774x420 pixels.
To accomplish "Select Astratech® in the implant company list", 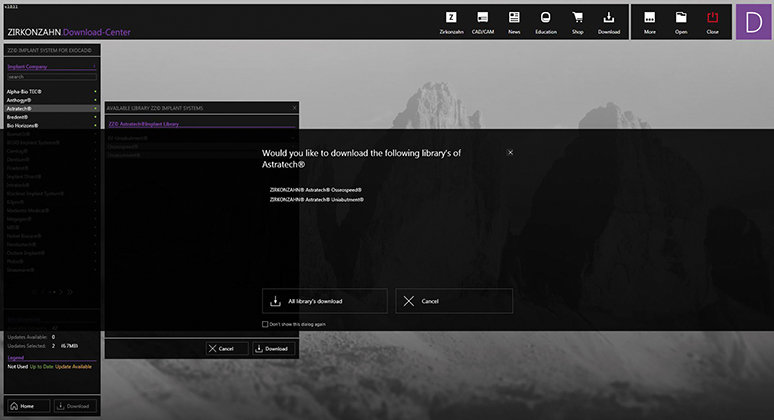I will point(40,108).
